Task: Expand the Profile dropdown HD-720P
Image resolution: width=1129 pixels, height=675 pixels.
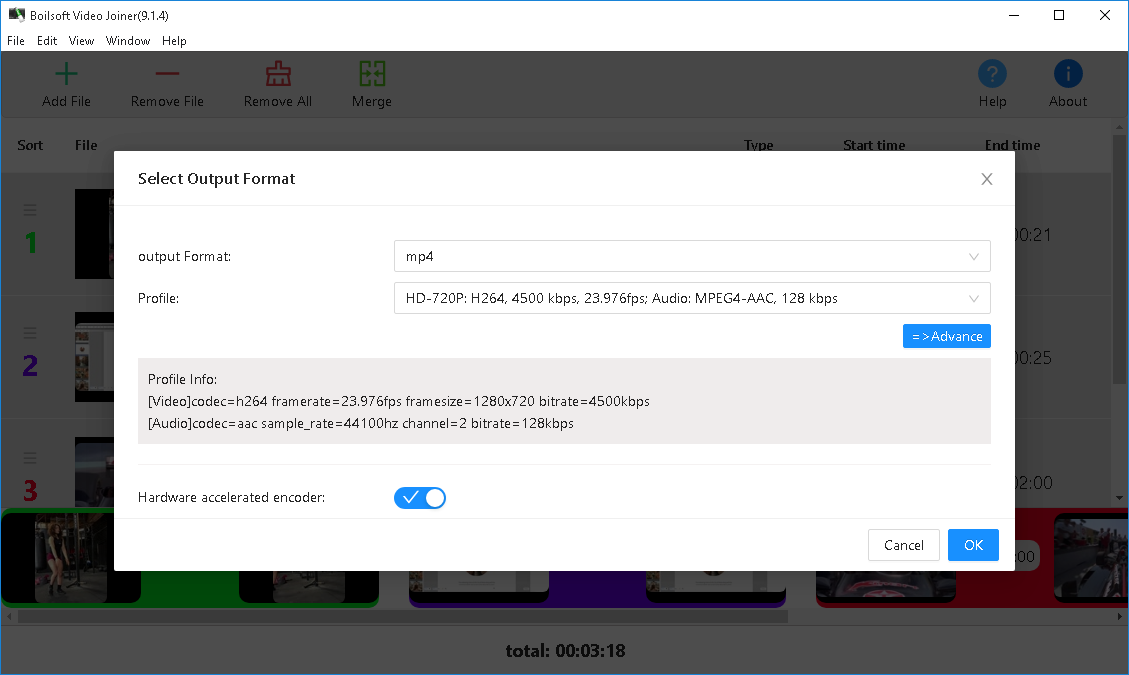Action: click(692, 298)
